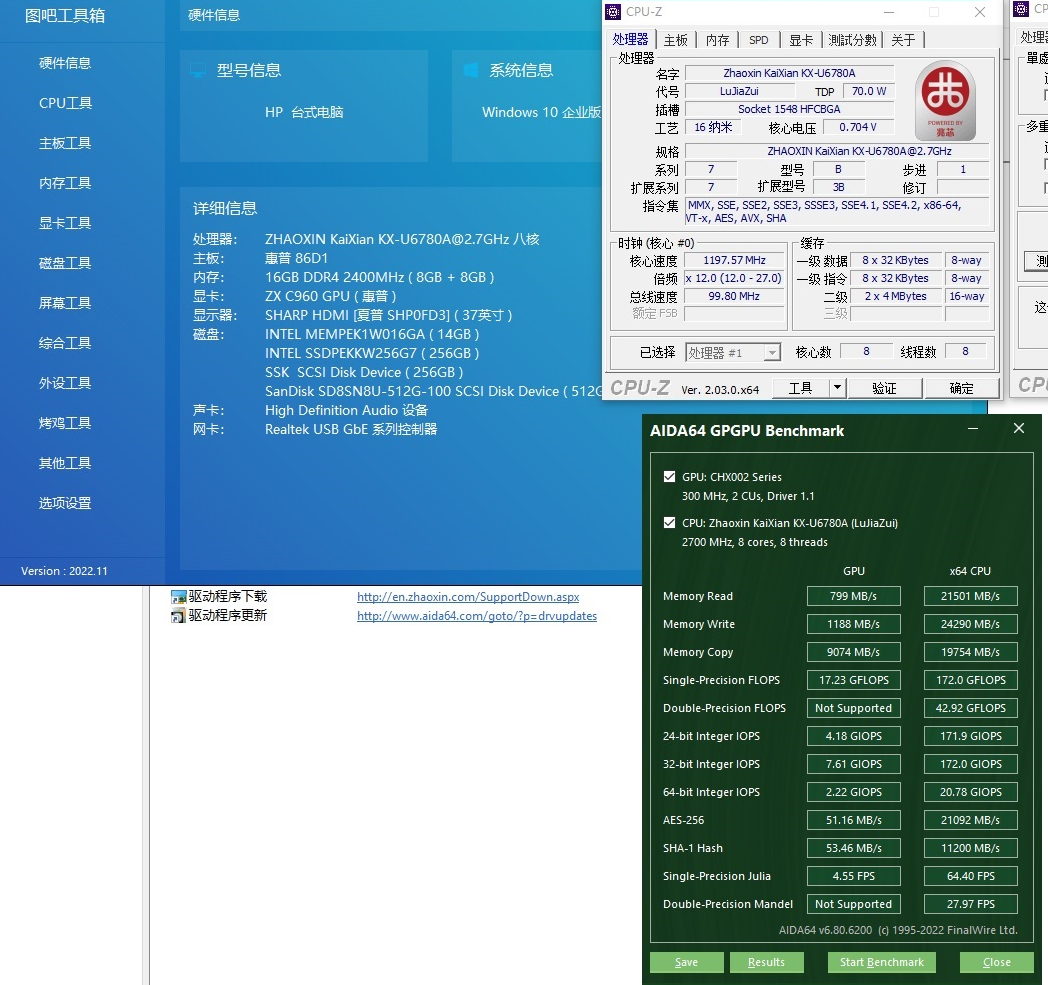
Task: Select 内存工具 from the sidebar
Action: click(64, 183)
